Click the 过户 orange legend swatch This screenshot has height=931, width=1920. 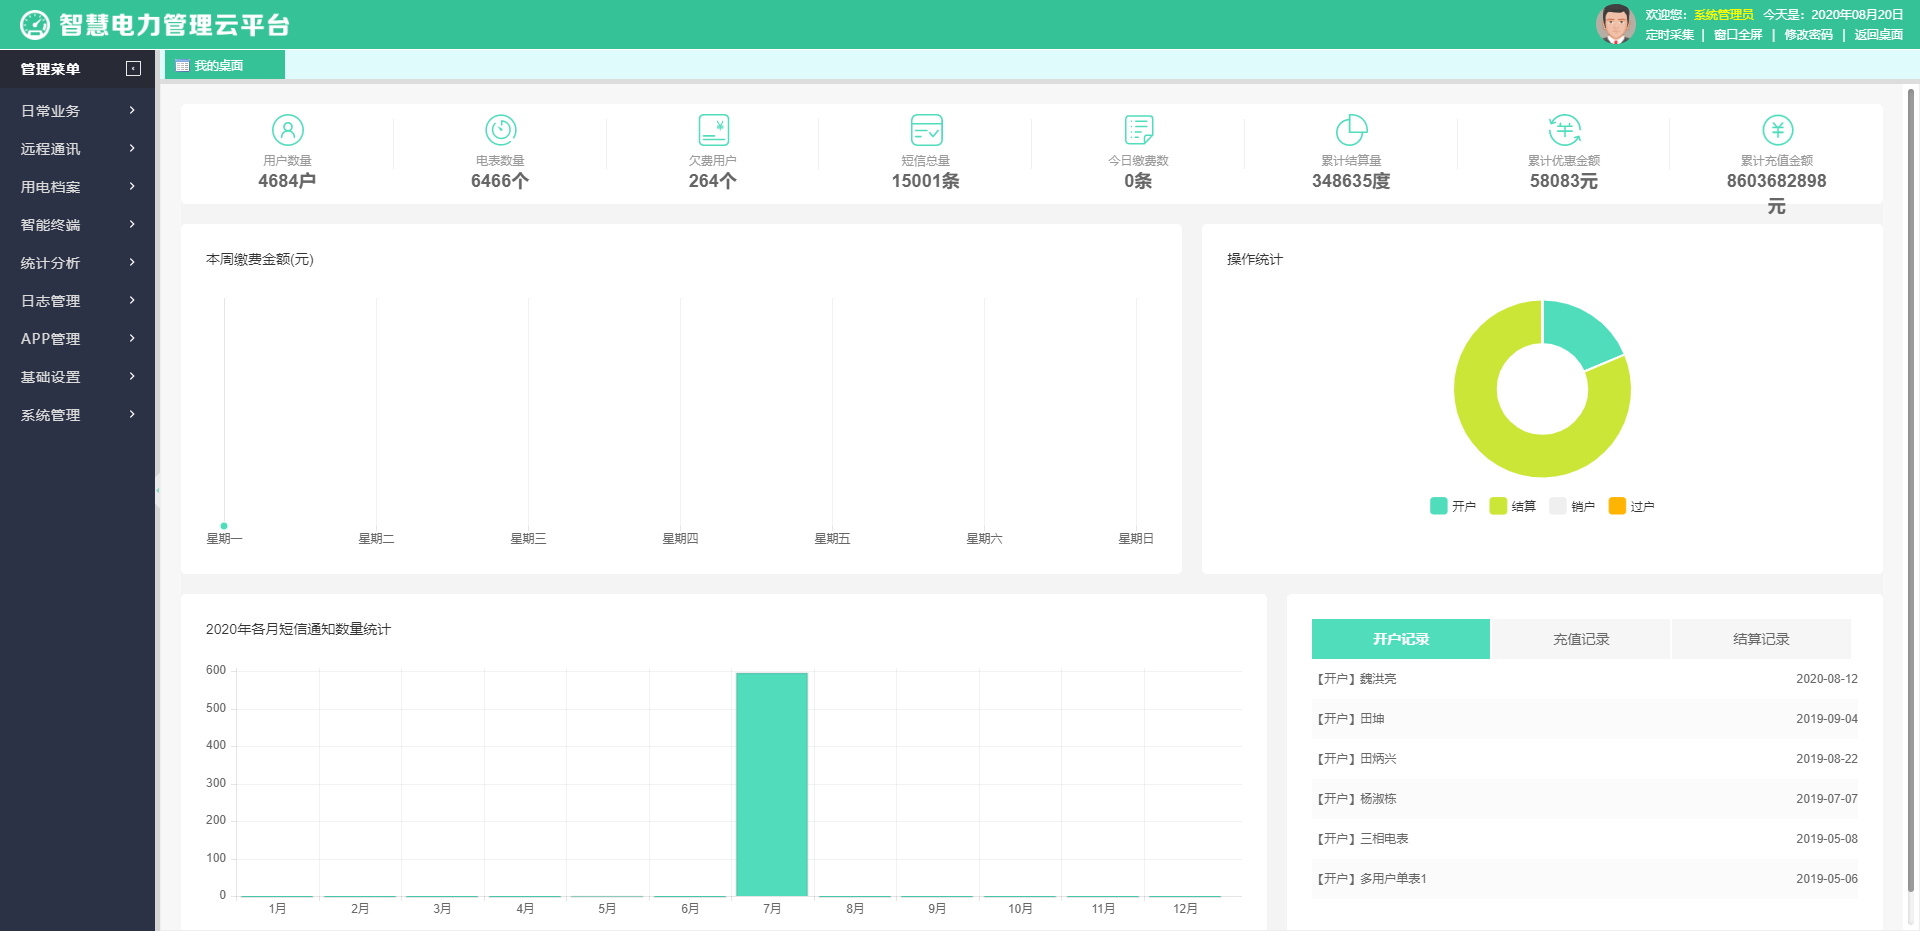[x=1617, y=506]
